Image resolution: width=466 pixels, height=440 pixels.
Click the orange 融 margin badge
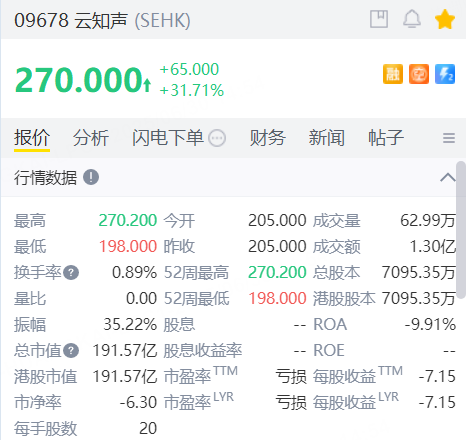pos(393,74)
